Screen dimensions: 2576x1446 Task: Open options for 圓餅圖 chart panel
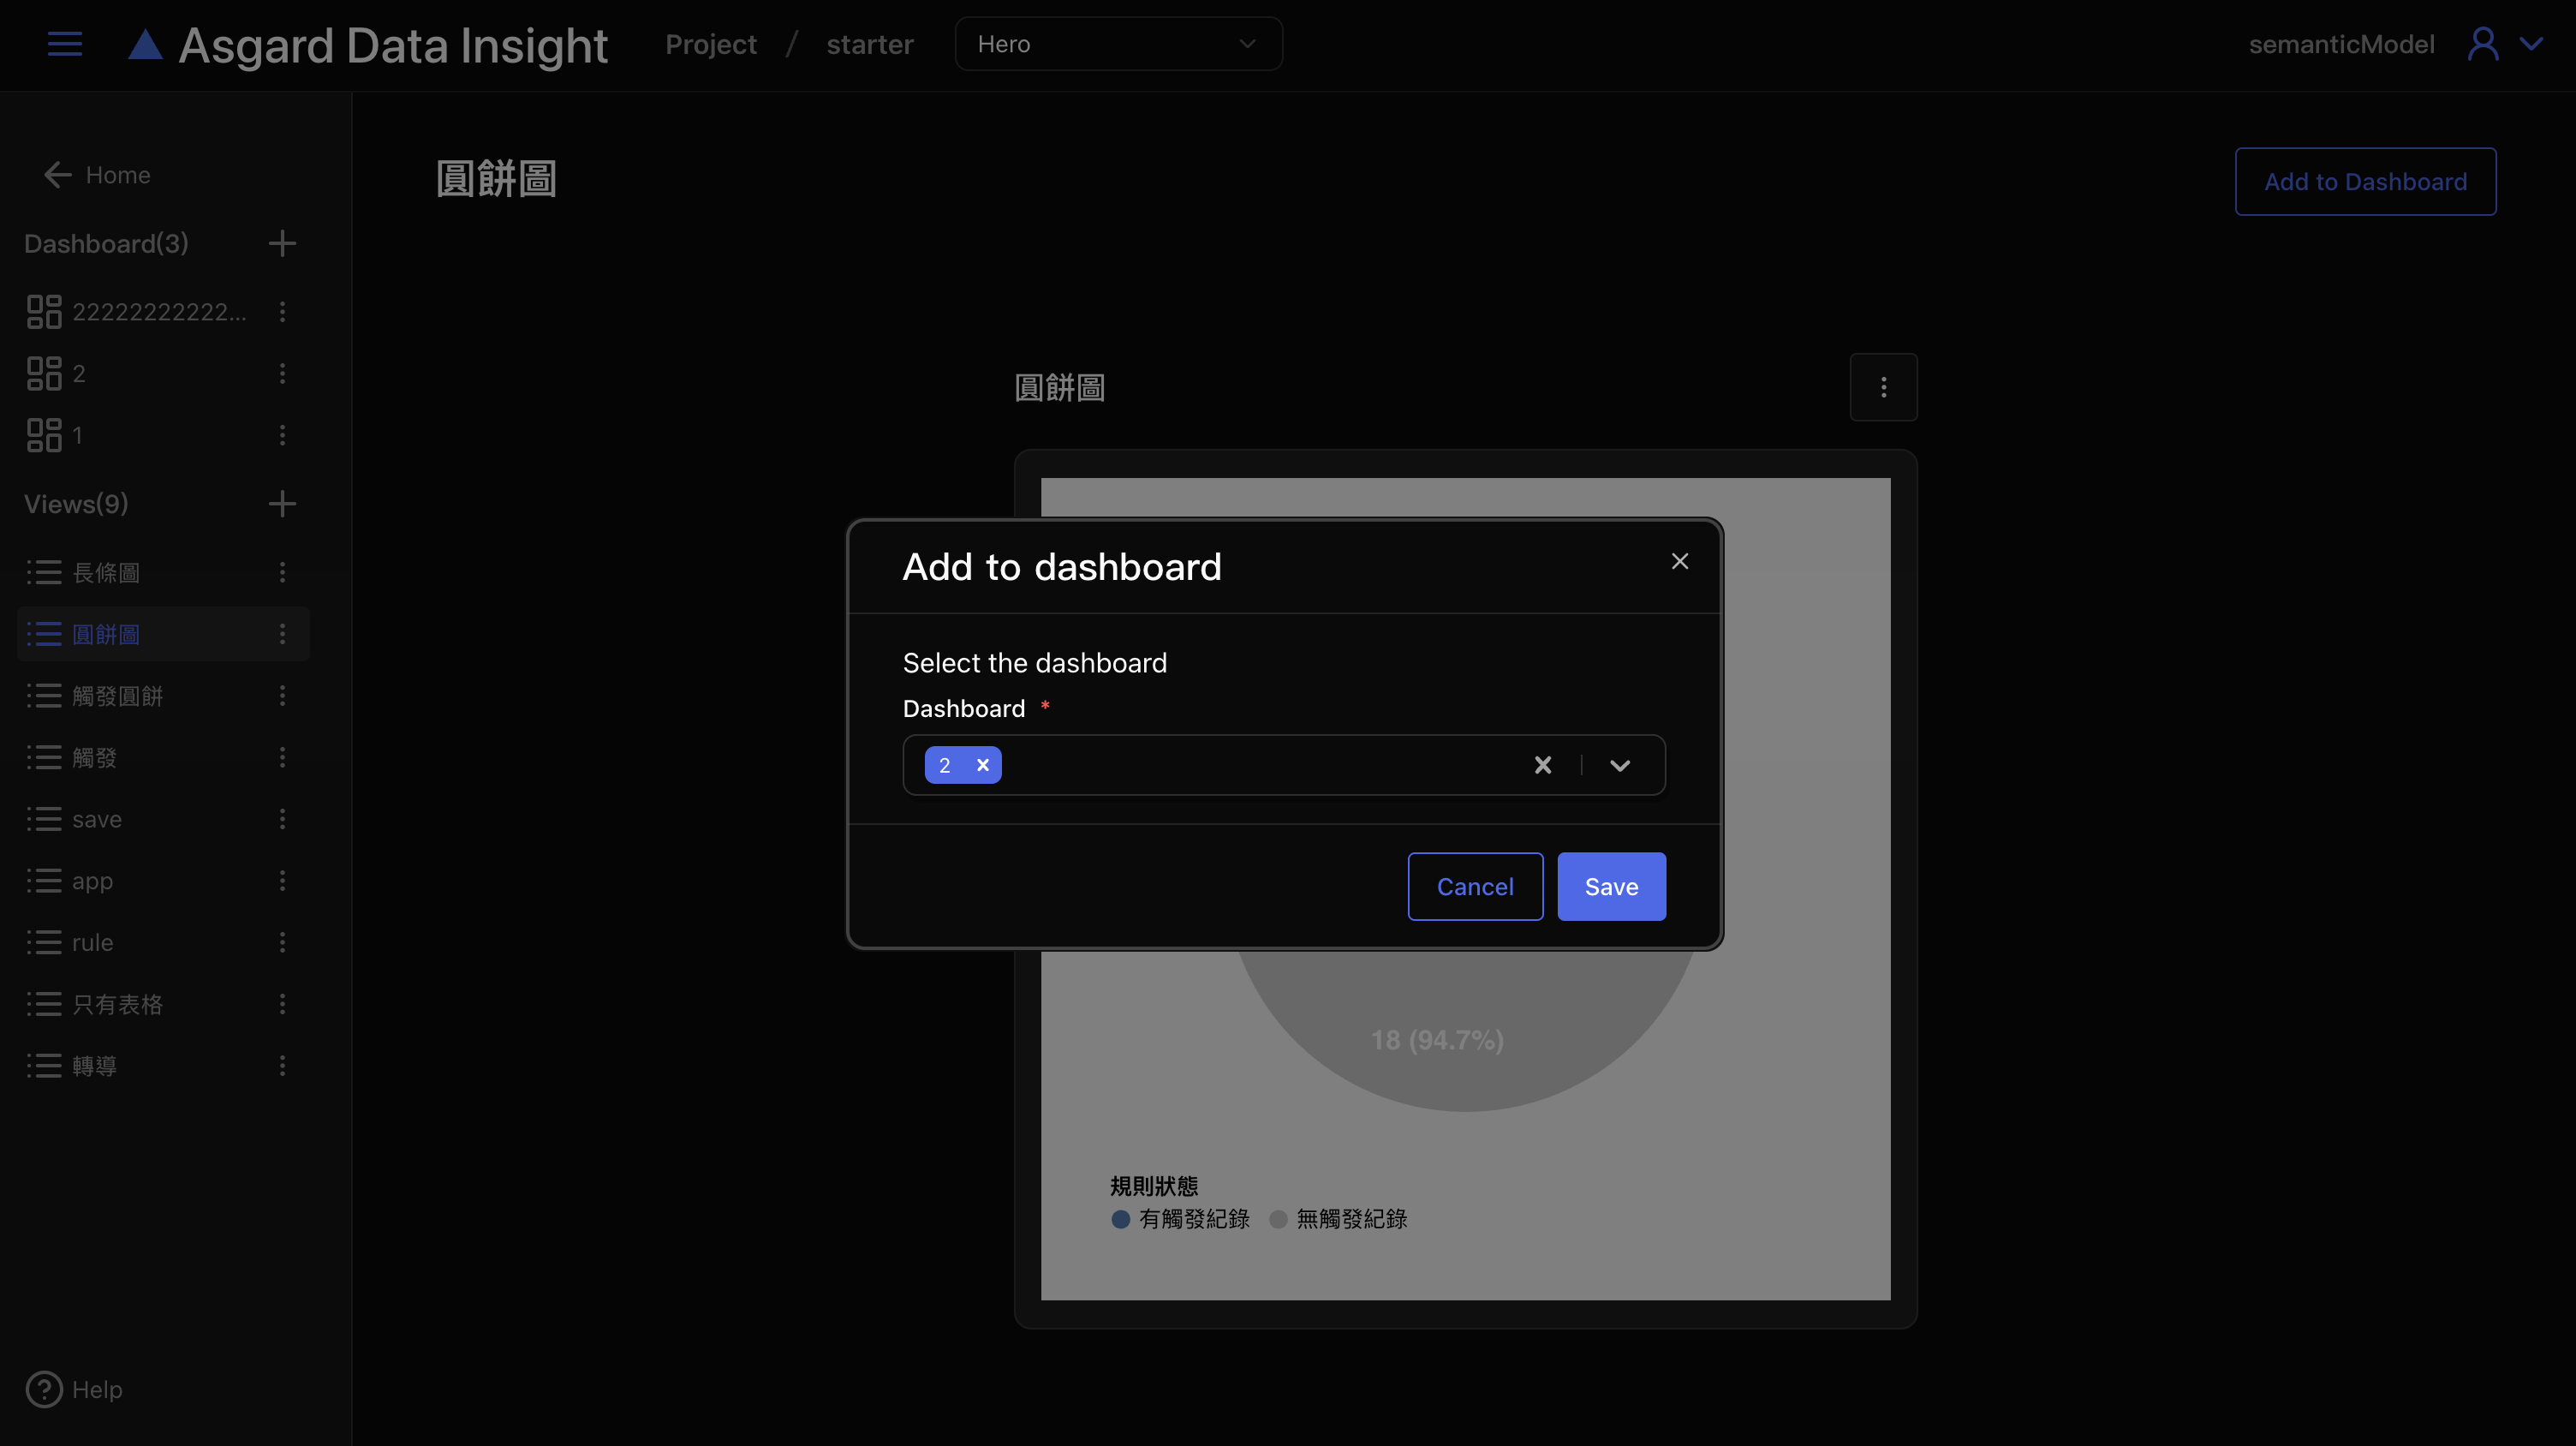(1883, 387)
